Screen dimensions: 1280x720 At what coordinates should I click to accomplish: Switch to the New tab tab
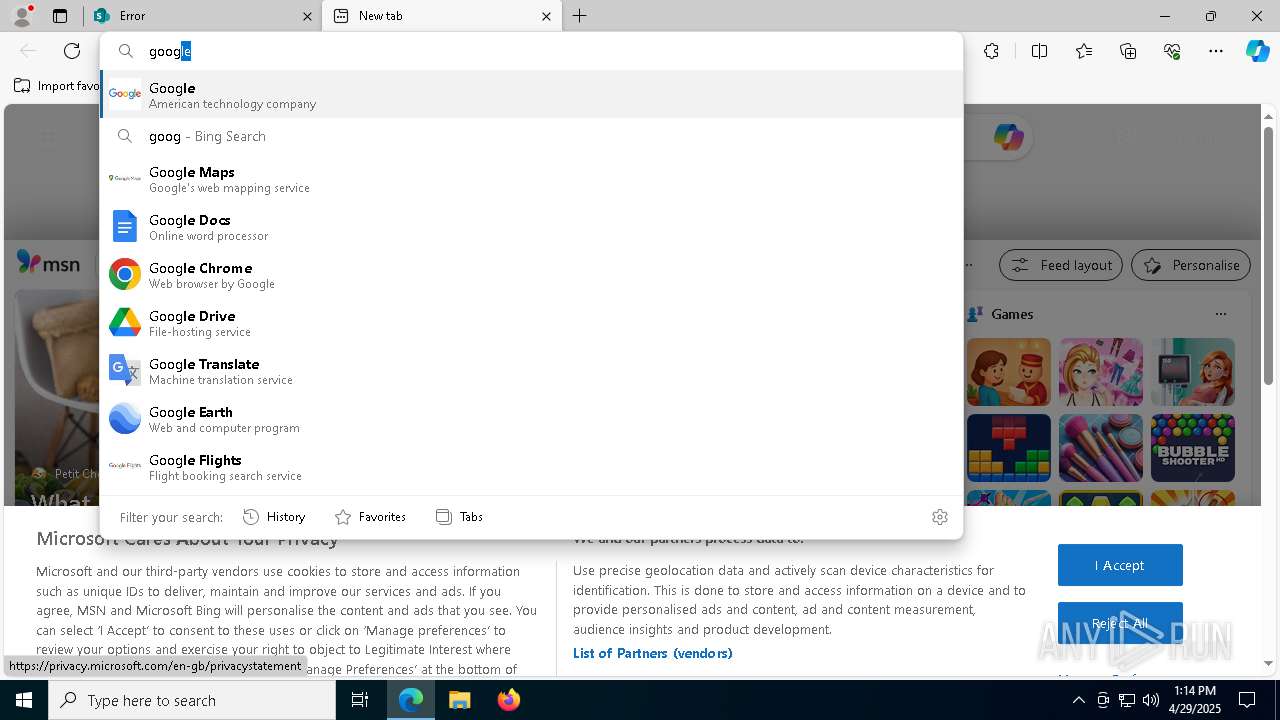(x=442, y=16)
